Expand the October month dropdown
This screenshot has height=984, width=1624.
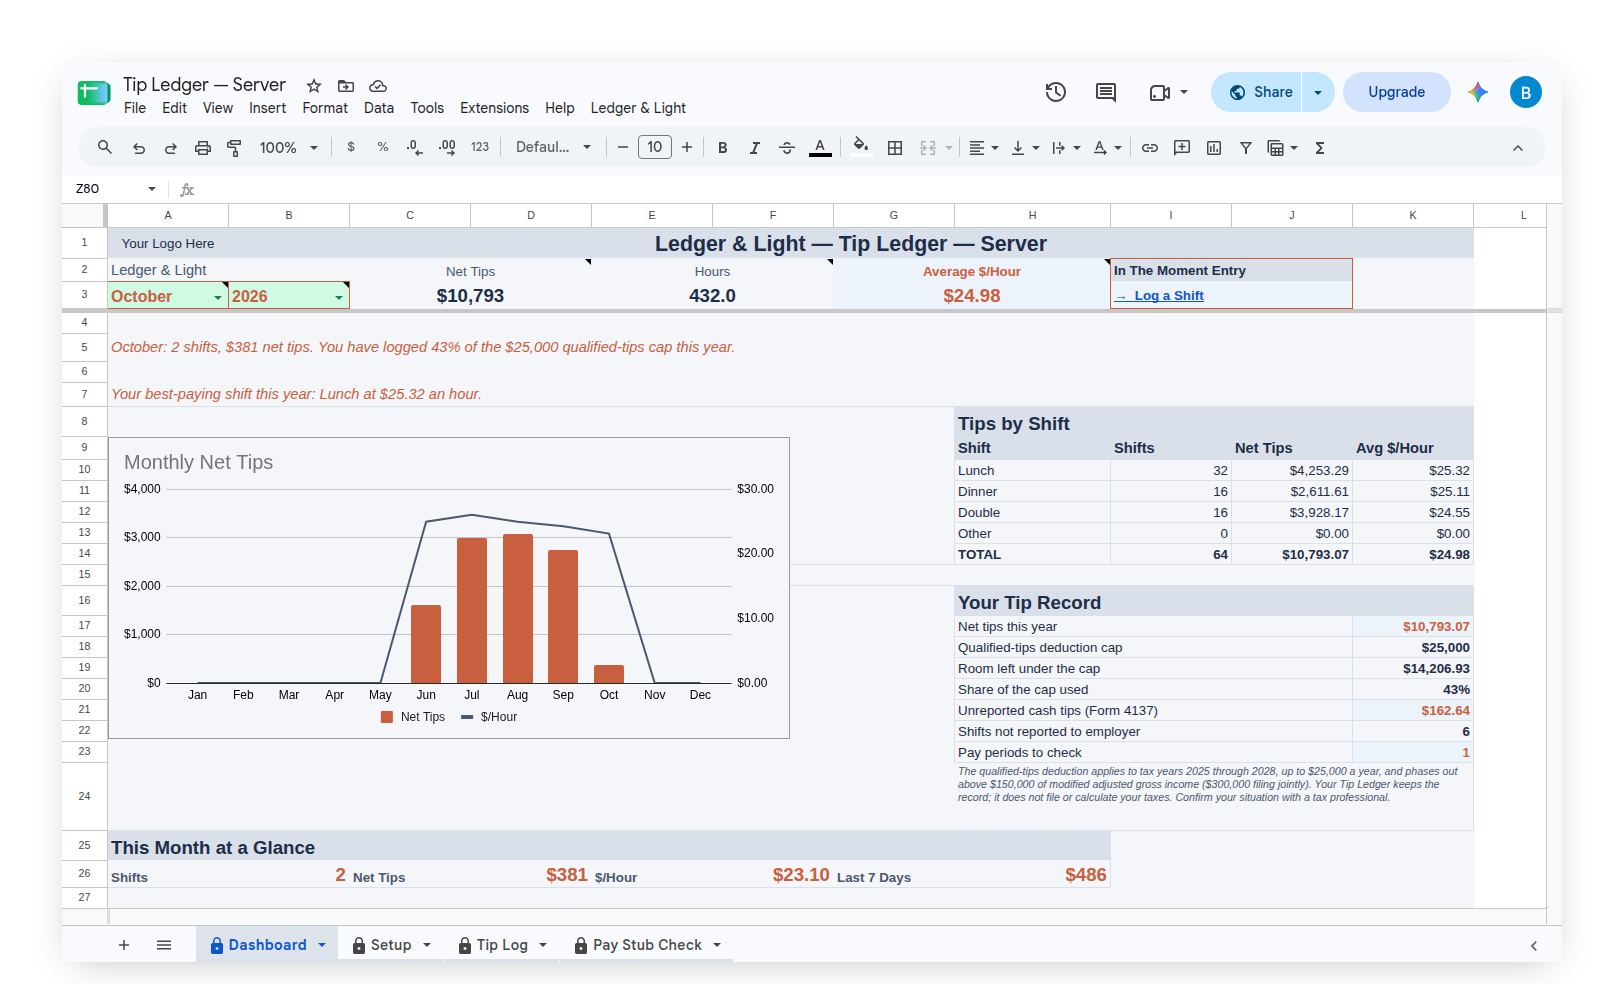point(218,297)
